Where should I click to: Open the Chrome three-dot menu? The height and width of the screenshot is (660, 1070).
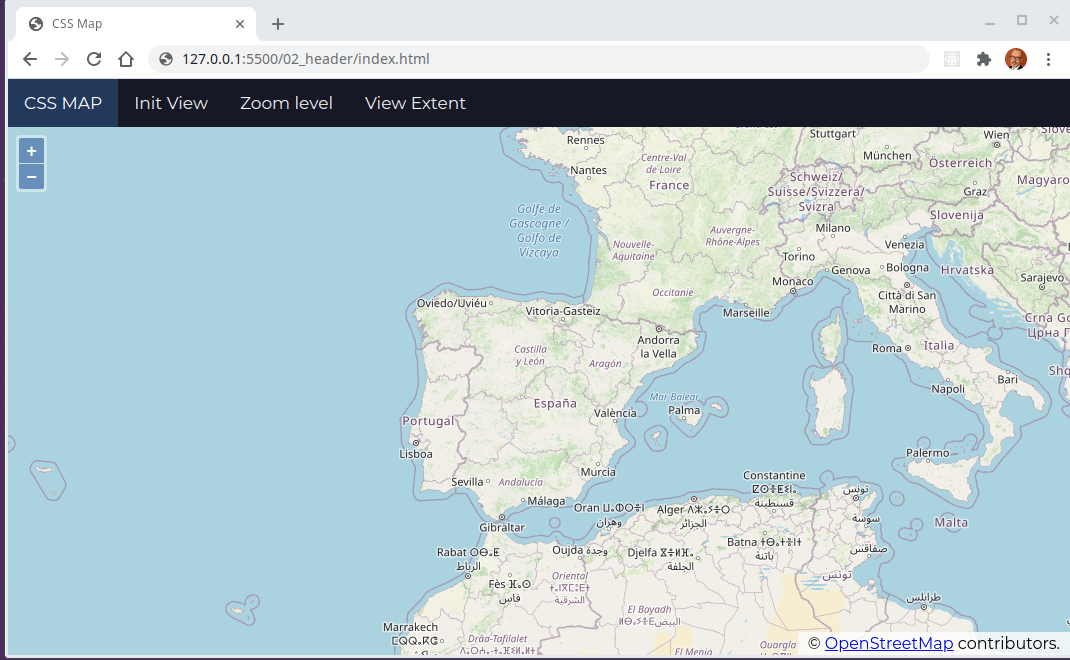pos(1048,59)
